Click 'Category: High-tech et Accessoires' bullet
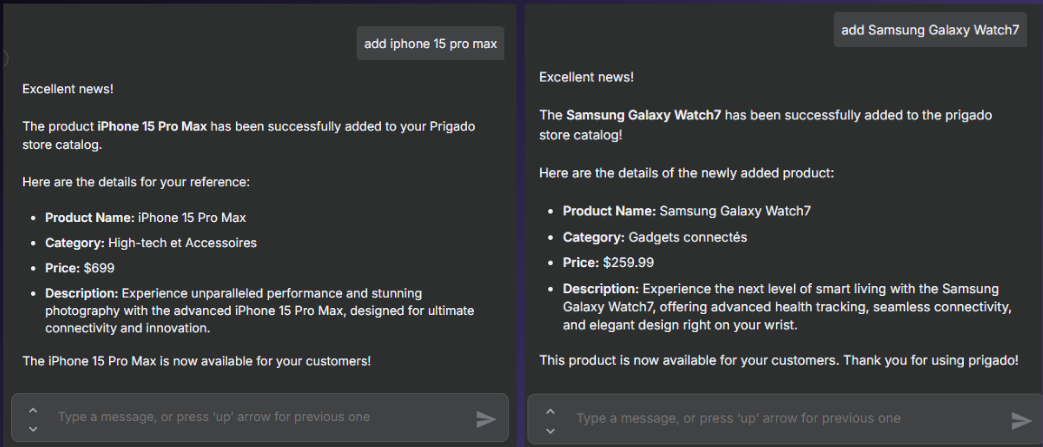This screenshot has height=447, width=1043. pos(151,243)
